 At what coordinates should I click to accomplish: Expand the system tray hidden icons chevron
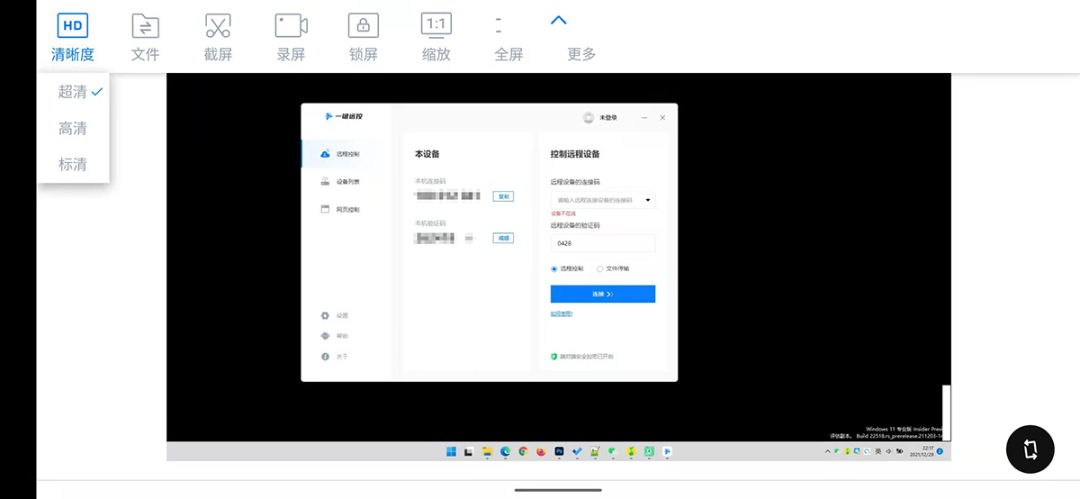click(x=827, y=451)
